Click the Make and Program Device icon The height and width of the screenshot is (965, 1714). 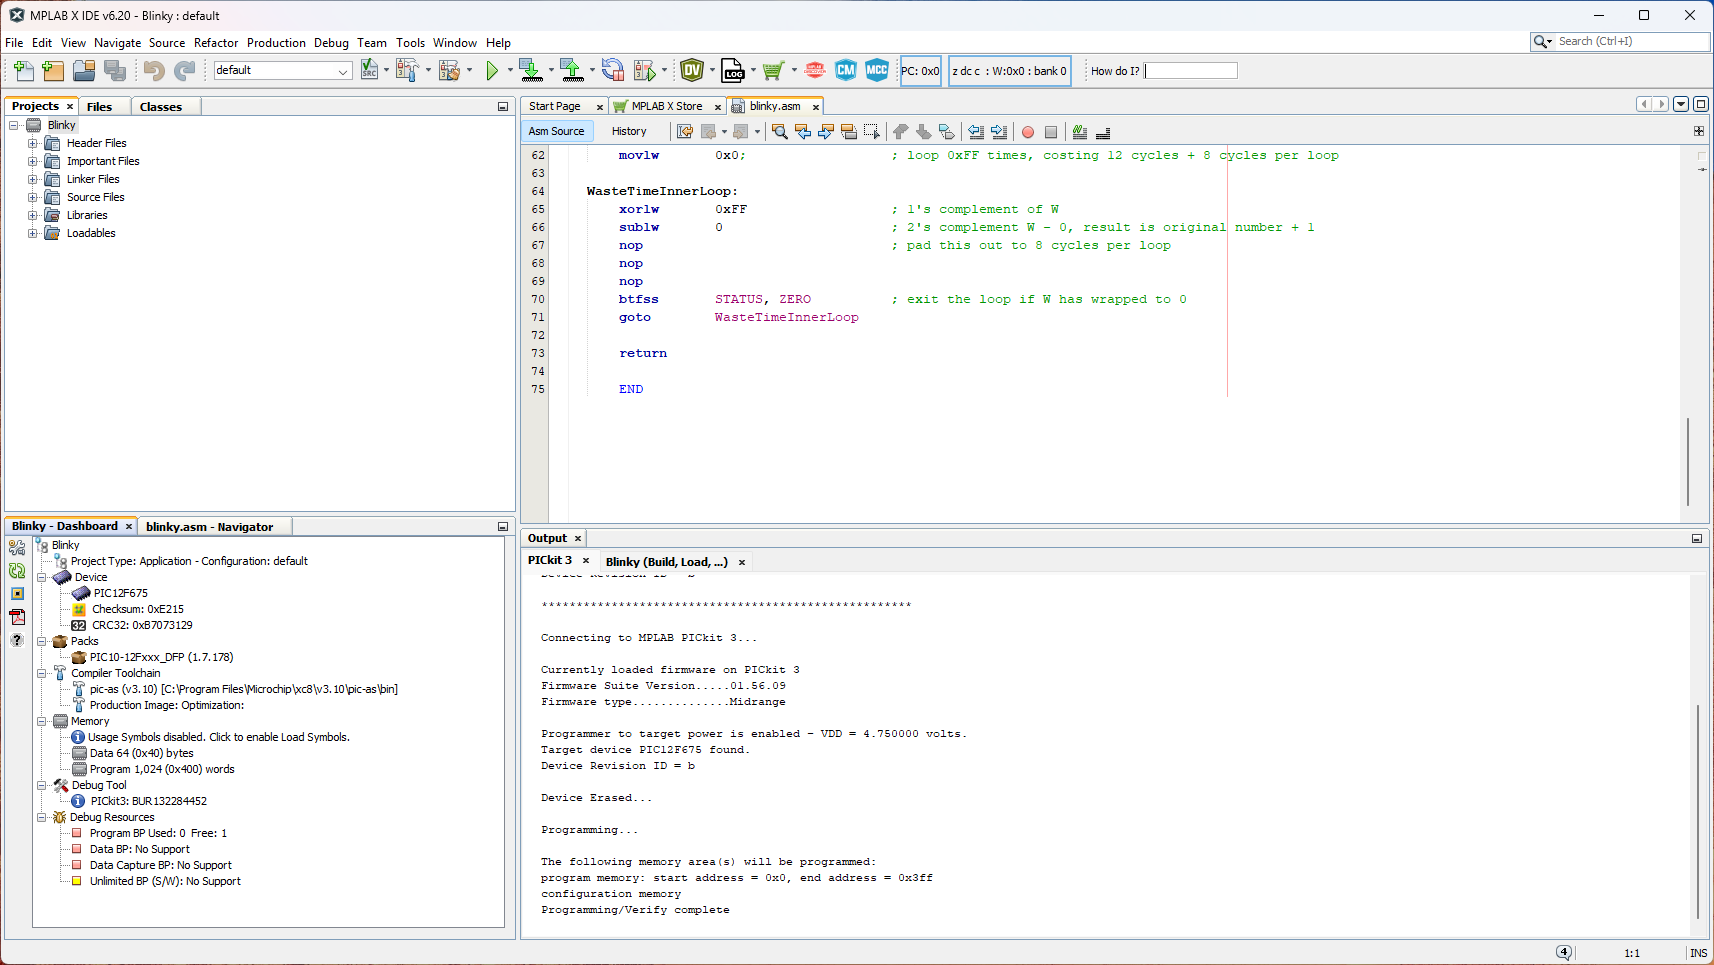[x=530, y=70]
